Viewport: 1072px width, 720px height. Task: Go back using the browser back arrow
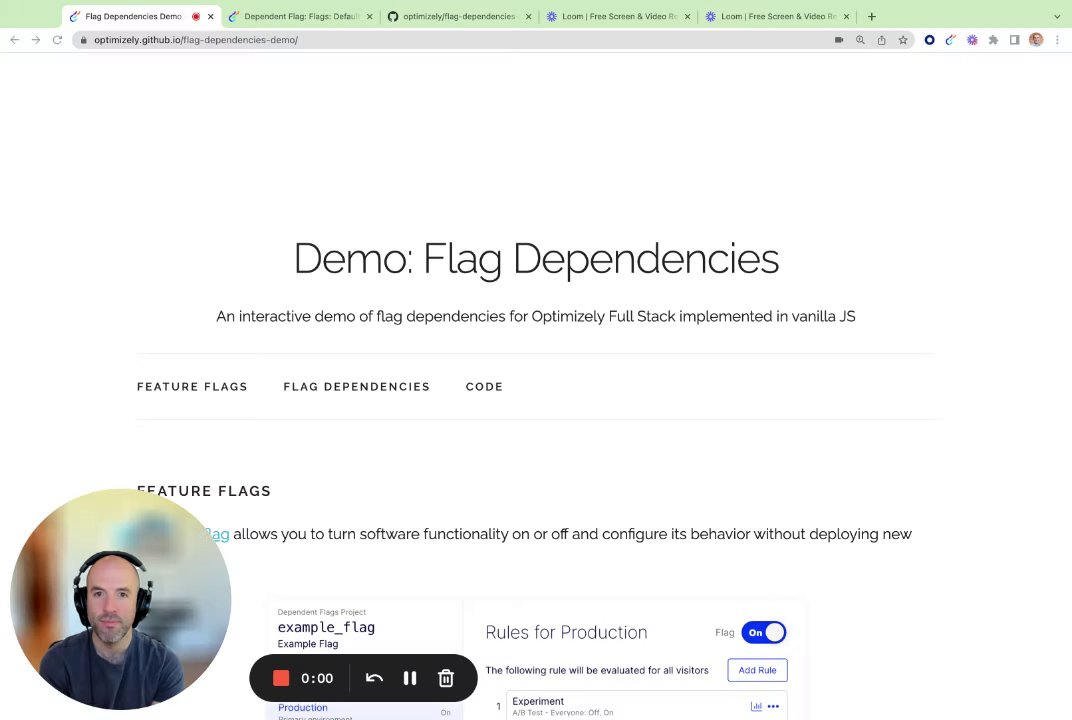coord(14,40)
